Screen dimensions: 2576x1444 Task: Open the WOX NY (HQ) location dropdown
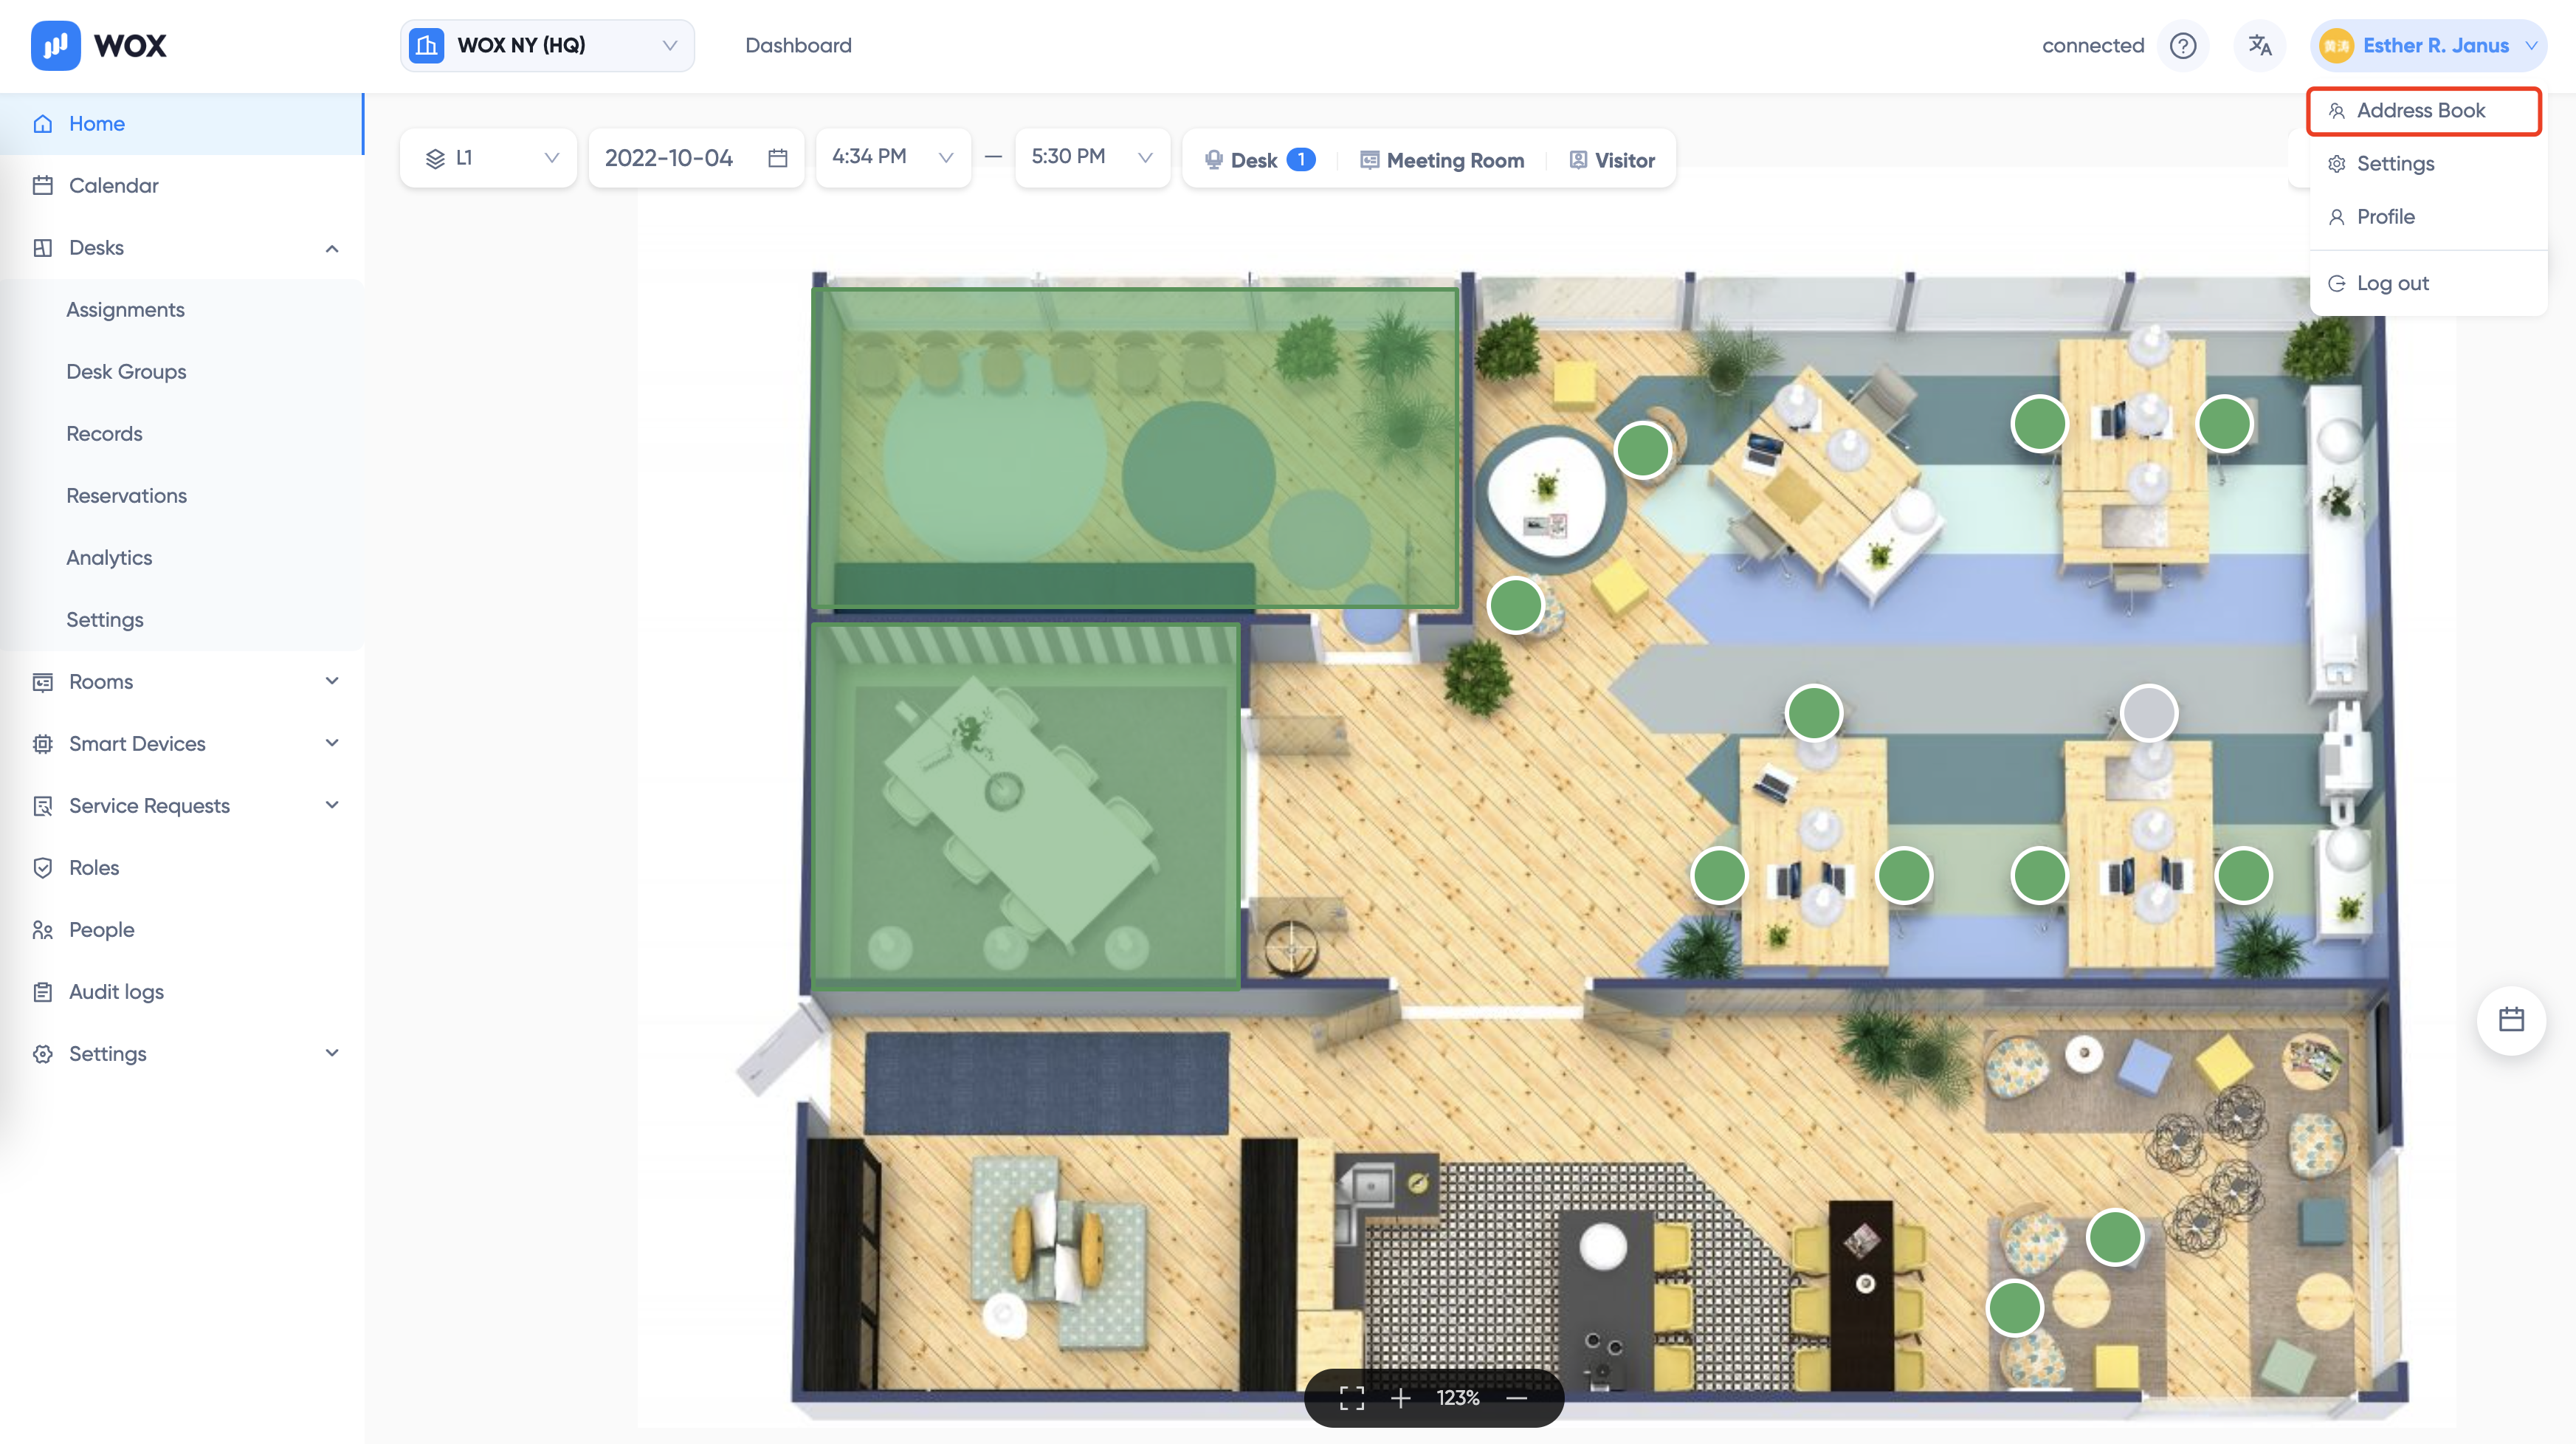547,46
